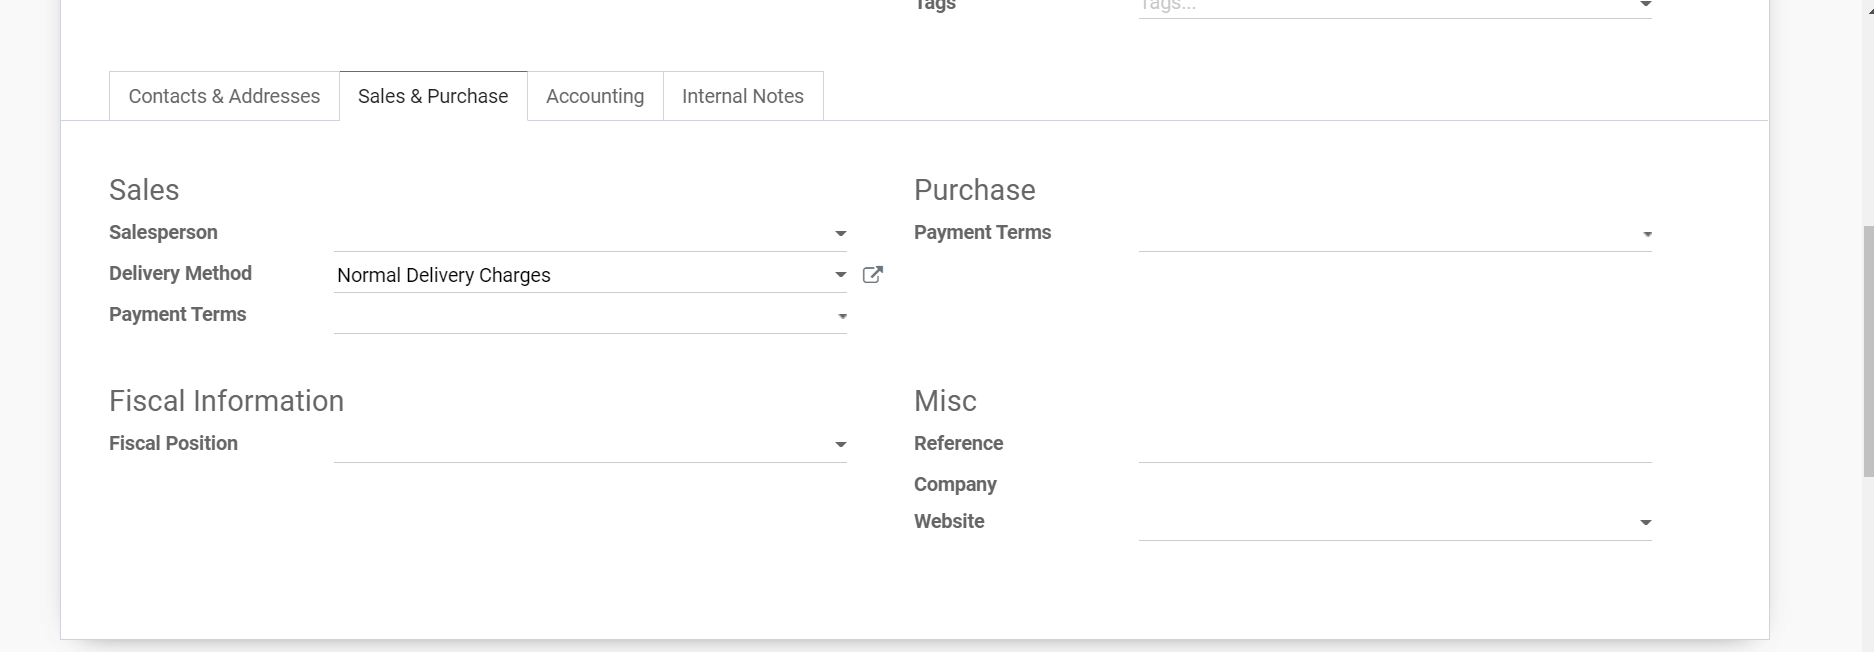The width and height of the screenshot is (1874, 652).
Task: Click the Website label
Action: (x=949, y=521)
